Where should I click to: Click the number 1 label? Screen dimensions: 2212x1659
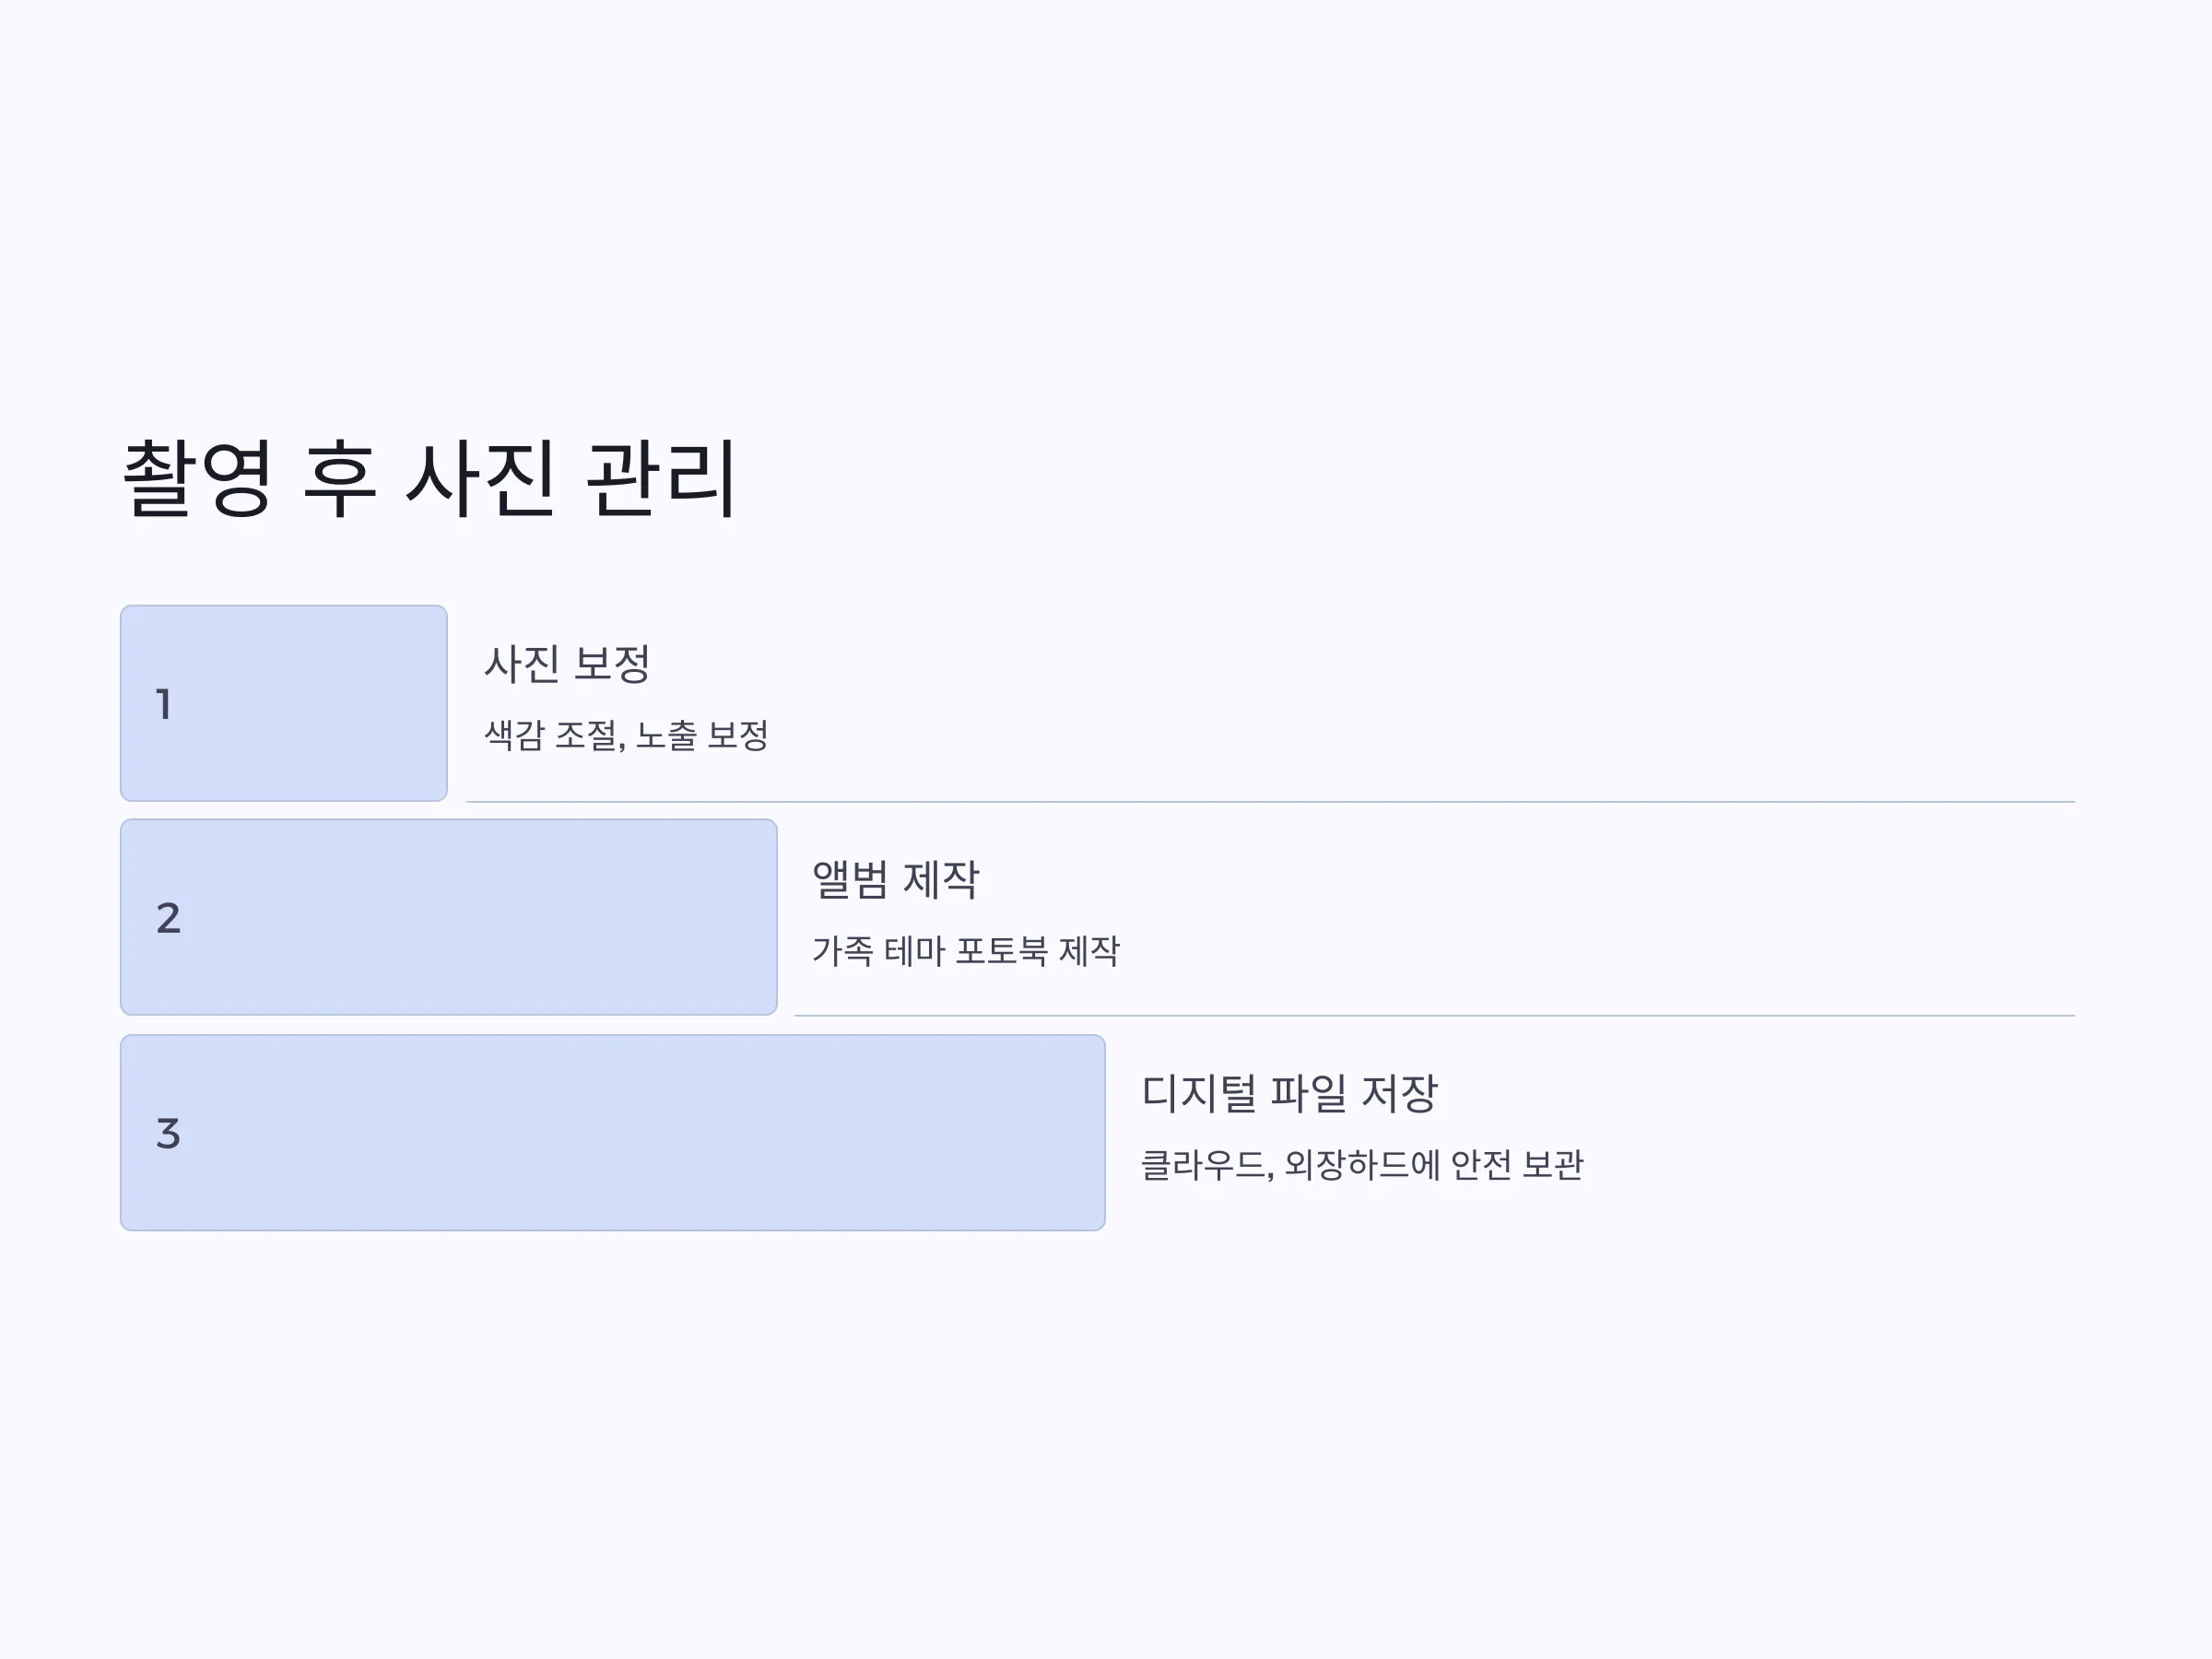164,704
